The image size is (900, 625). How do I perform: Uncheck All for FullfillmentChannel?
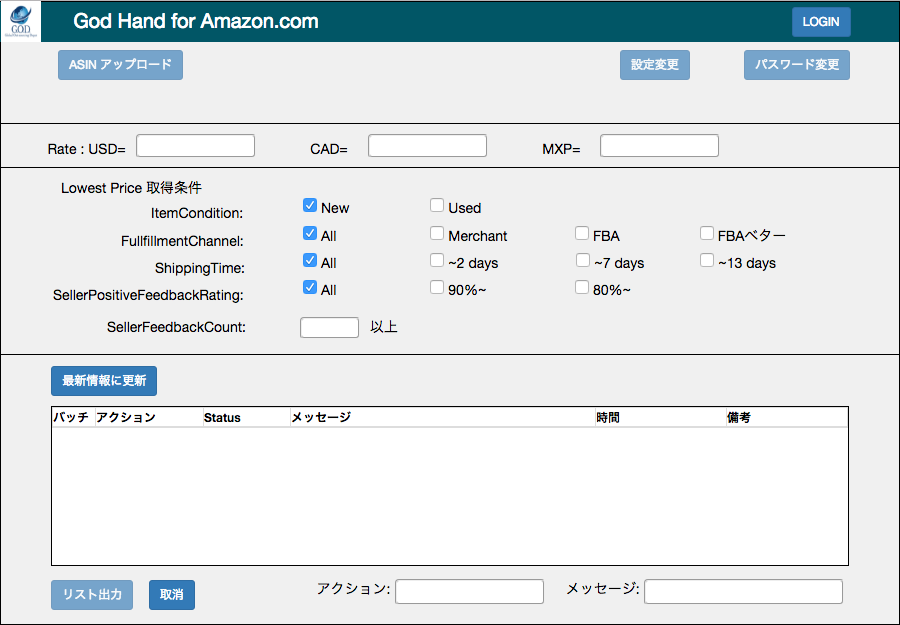pos(310,233)
